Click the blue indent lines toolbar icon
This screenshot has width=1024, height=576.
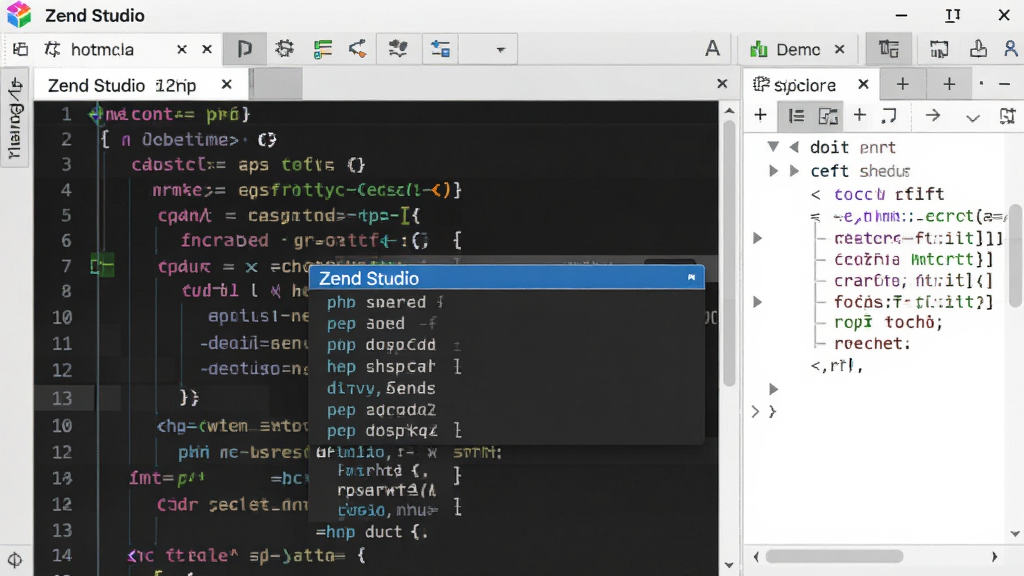440,49
